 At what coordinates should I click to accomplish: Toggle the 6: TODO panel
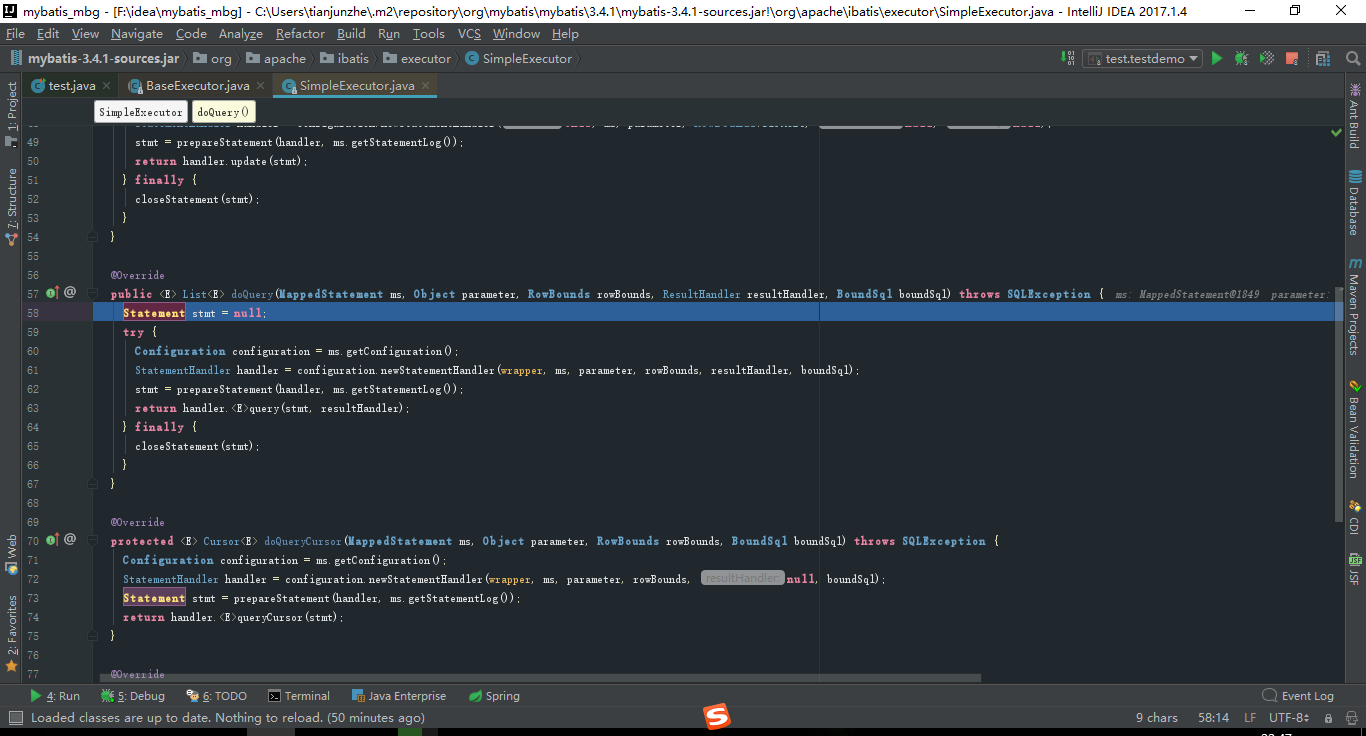point(215,695)
